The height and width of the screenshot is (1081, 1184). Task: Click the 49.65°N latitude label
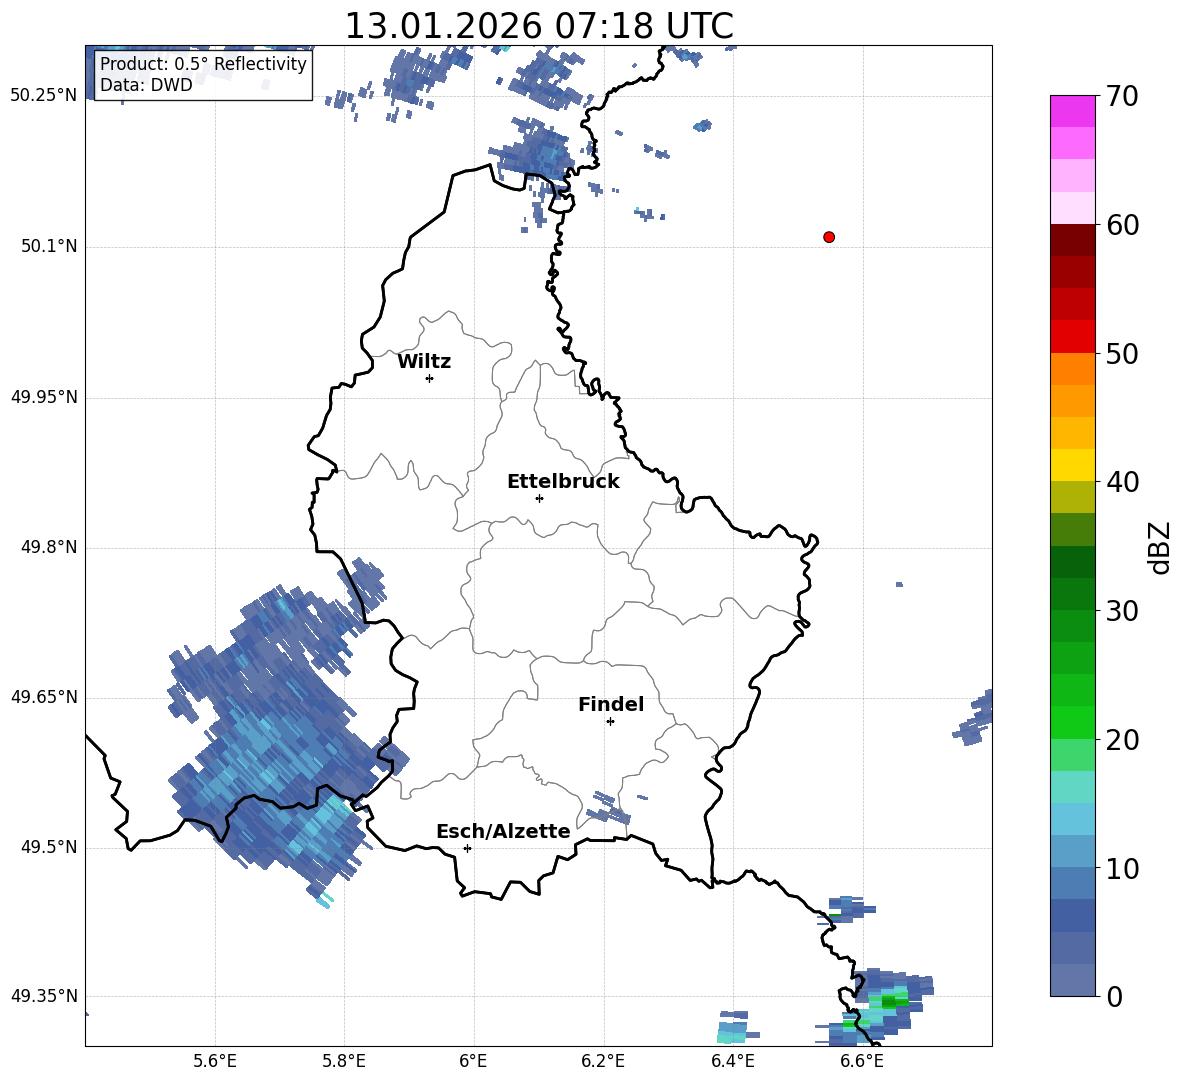click(x=44, y=697)
